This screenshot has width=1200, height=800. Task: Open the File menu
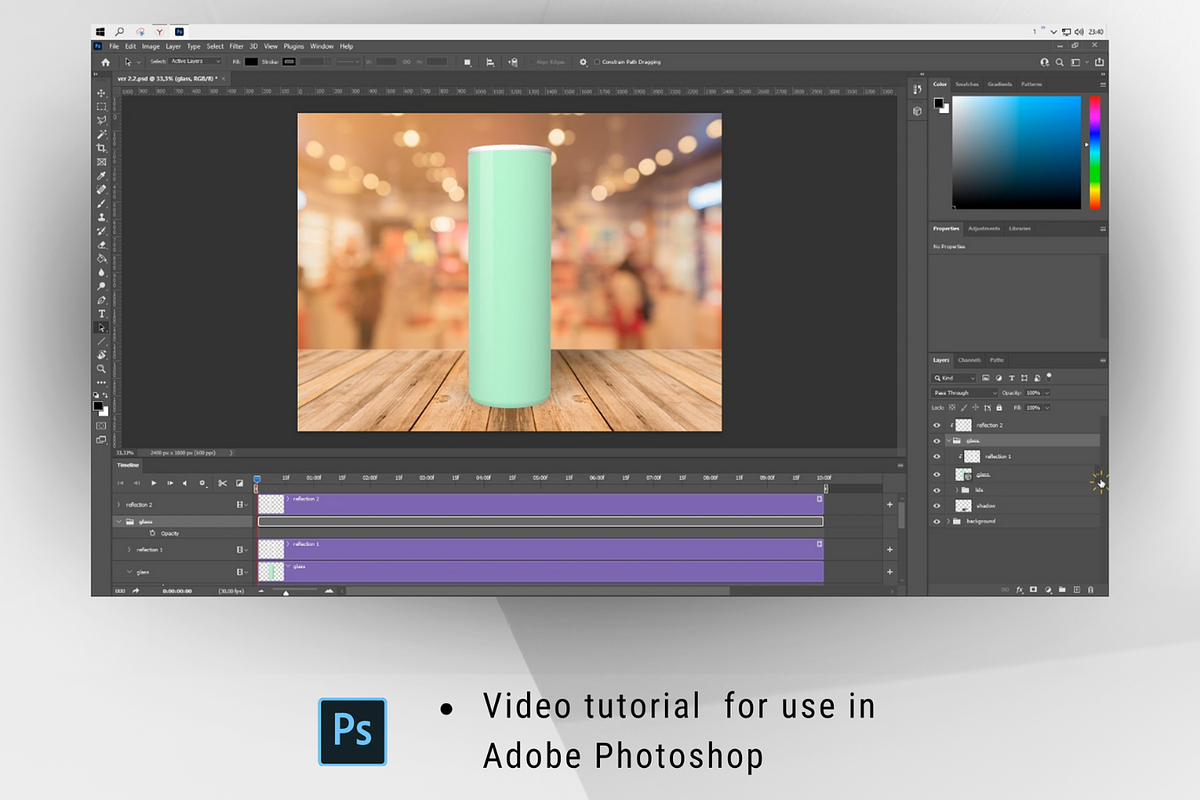point(114,46)
